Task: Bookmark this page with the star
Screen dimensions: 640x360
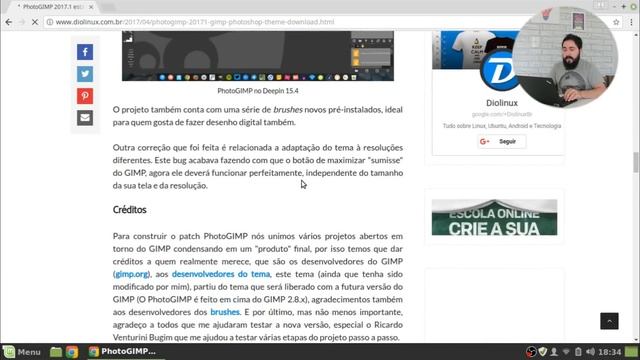Action: pyautogui.click(x=616, y=22)
